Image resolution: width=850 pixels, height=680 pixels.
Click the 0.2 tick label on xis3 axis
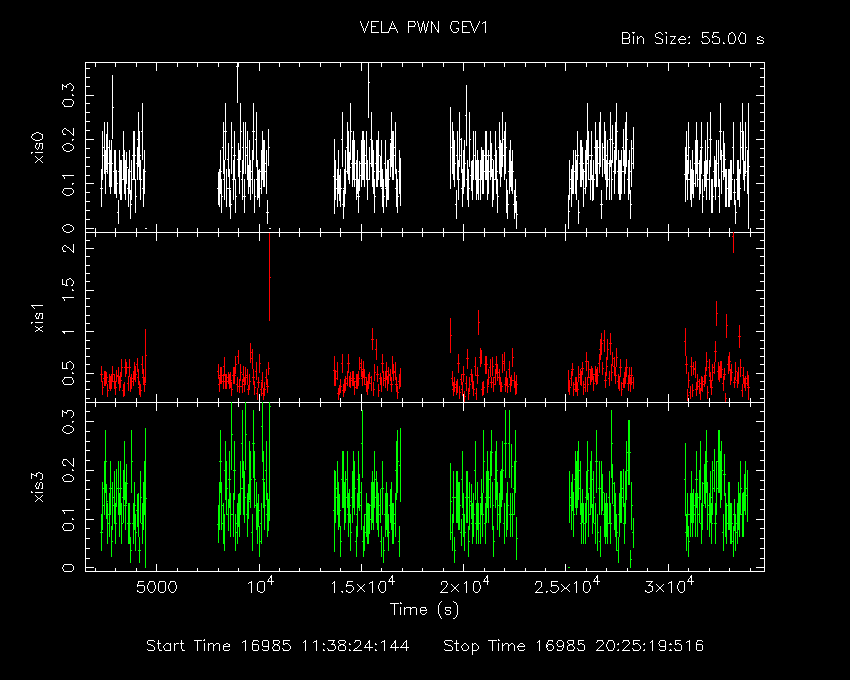68,470
